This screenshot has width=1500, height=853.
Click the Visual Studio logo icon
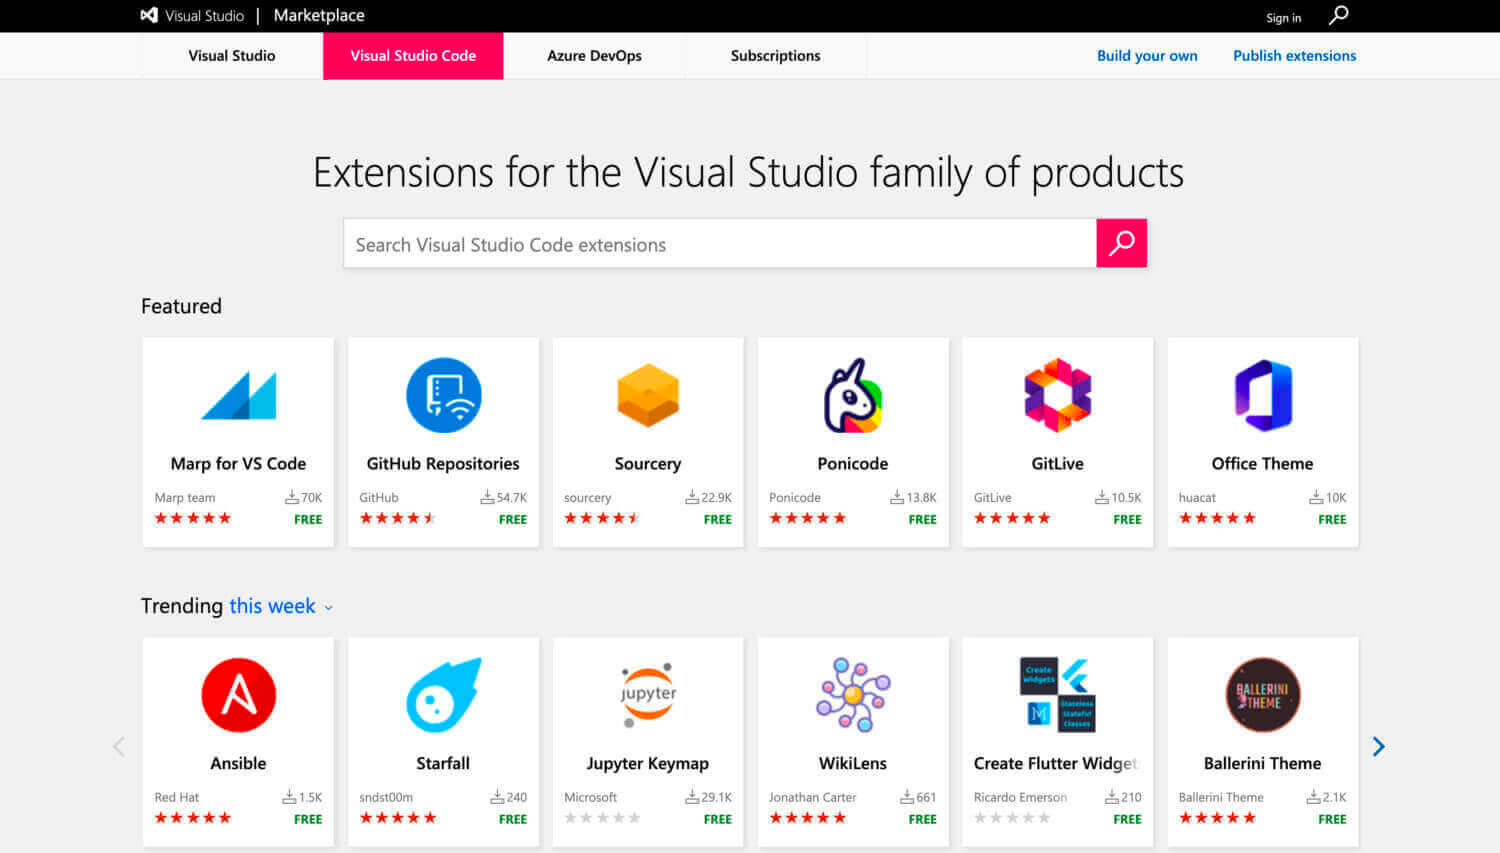click(149, 15)
